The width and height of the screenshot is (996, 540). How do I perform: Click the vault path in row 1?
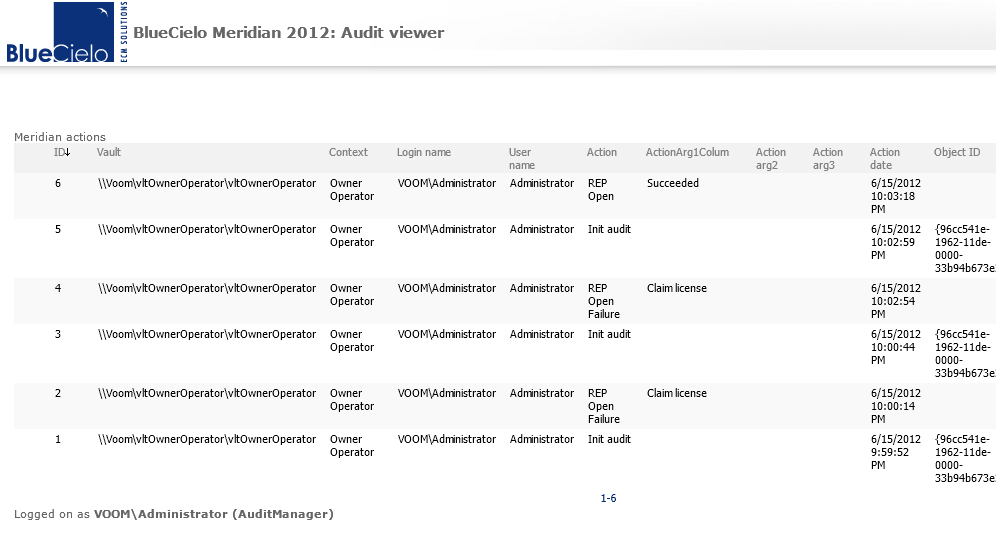[207, 440]
